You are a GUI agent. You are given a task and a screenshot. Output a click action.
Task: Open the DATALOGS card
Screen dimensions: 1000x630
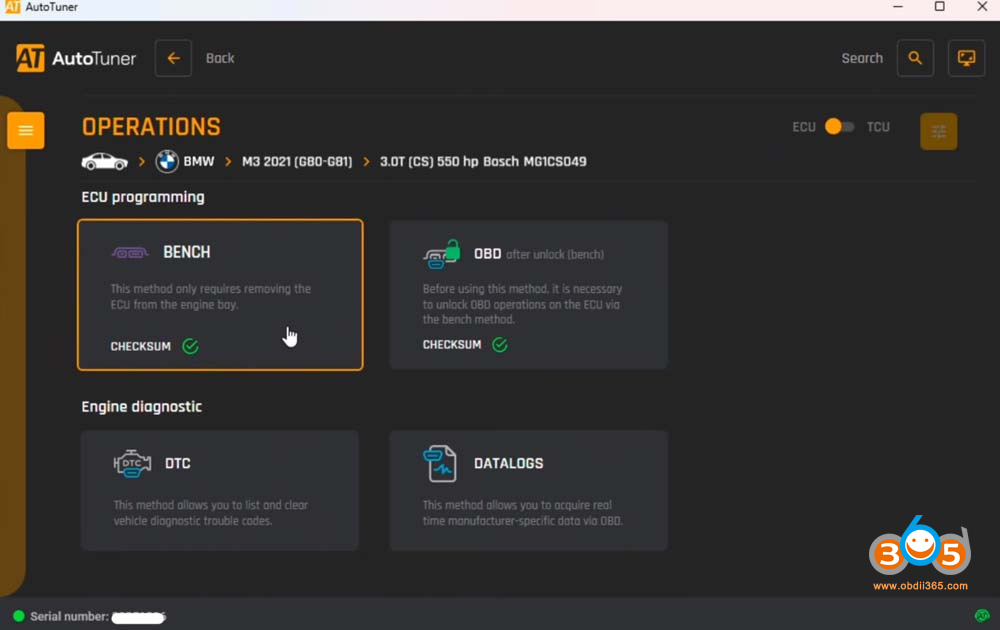(528, 490)
